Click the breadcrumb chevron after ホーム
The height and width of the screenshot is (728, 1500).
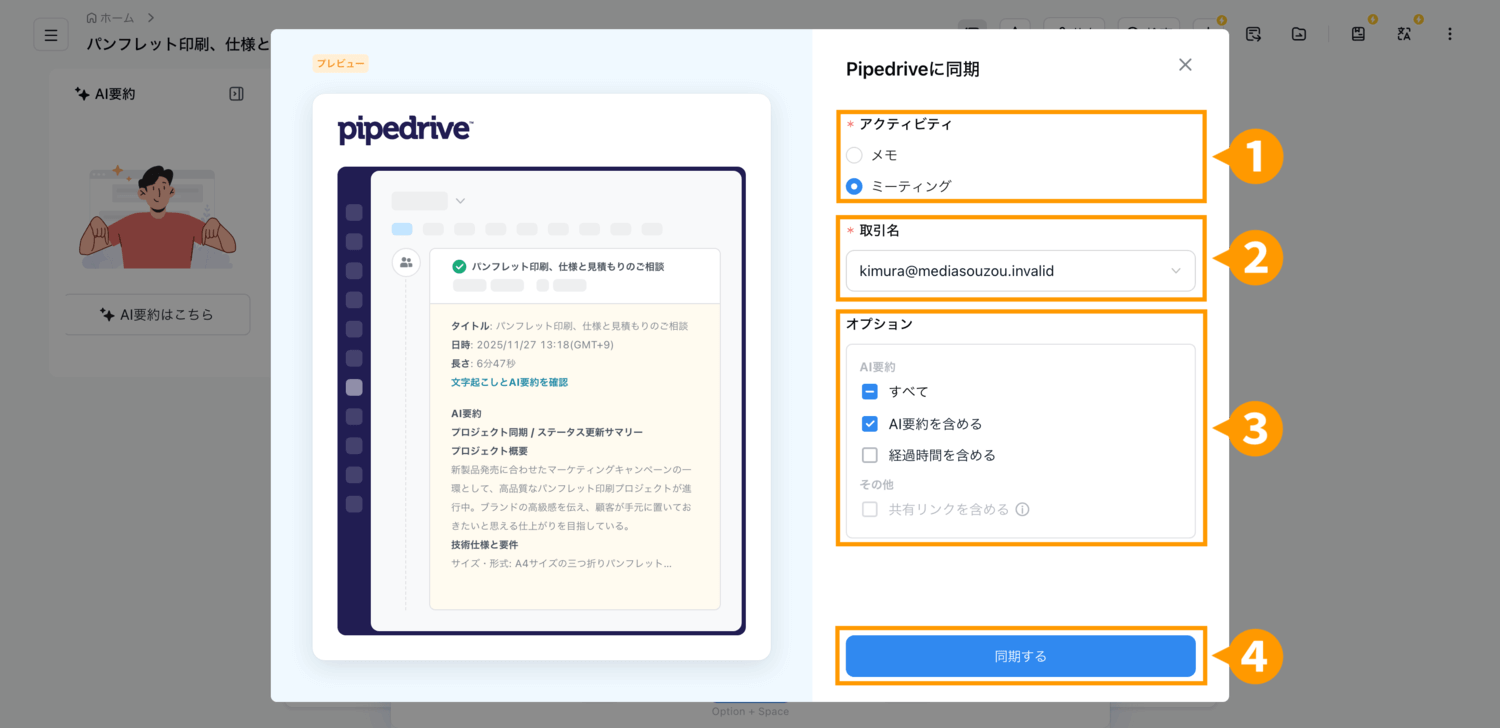pos(151,17)
